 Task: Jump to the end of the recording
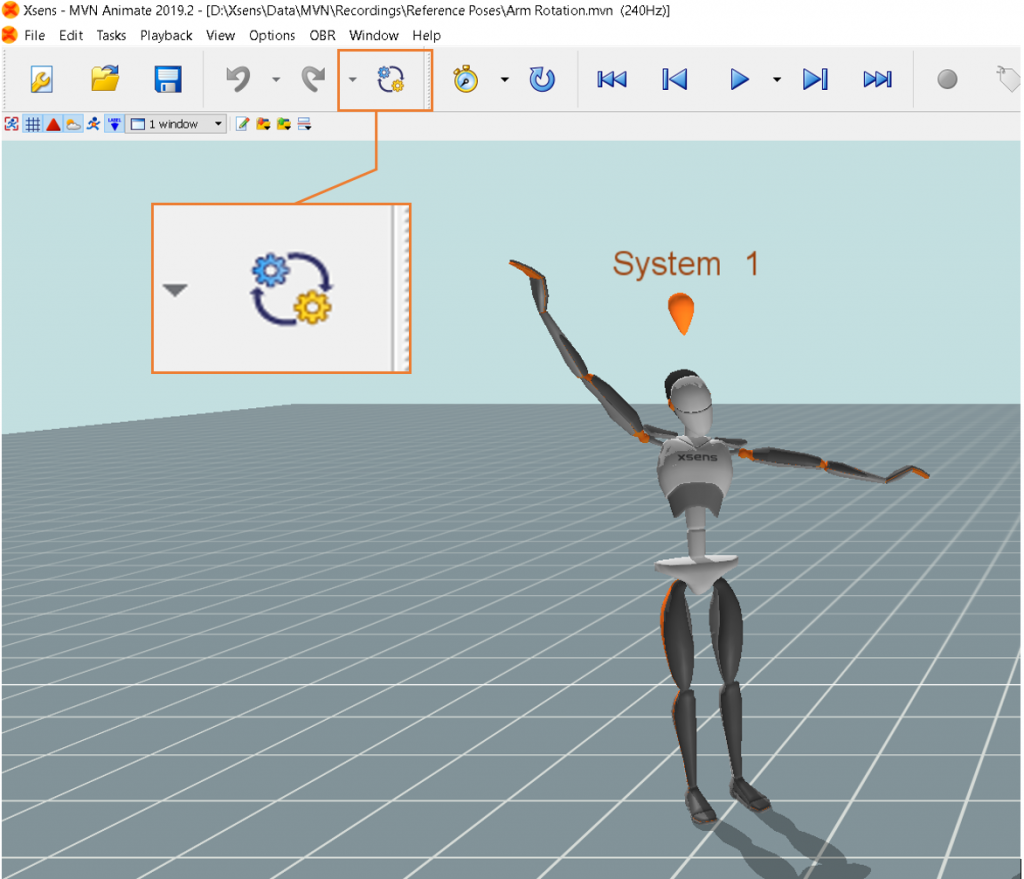point(877,80)
